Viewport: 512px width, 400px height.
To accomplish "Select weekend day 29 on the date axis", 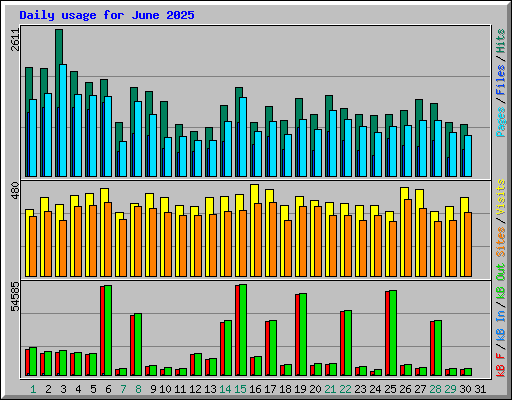I will pos(450,389).
